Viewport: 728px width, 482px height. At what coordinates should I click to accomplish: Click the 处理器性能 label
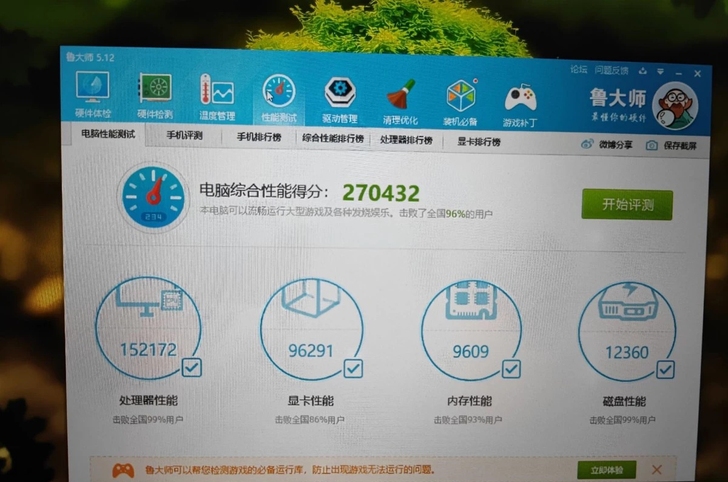149,400
